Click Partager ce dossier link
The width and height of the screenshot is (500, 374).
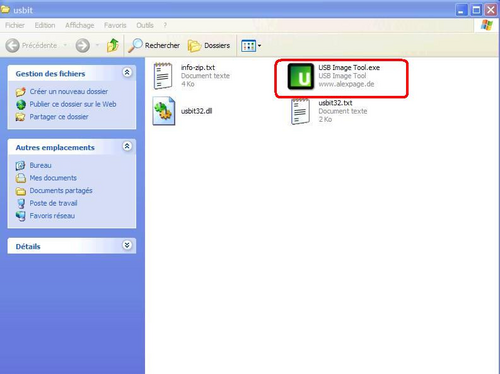[x=59, y=117]
